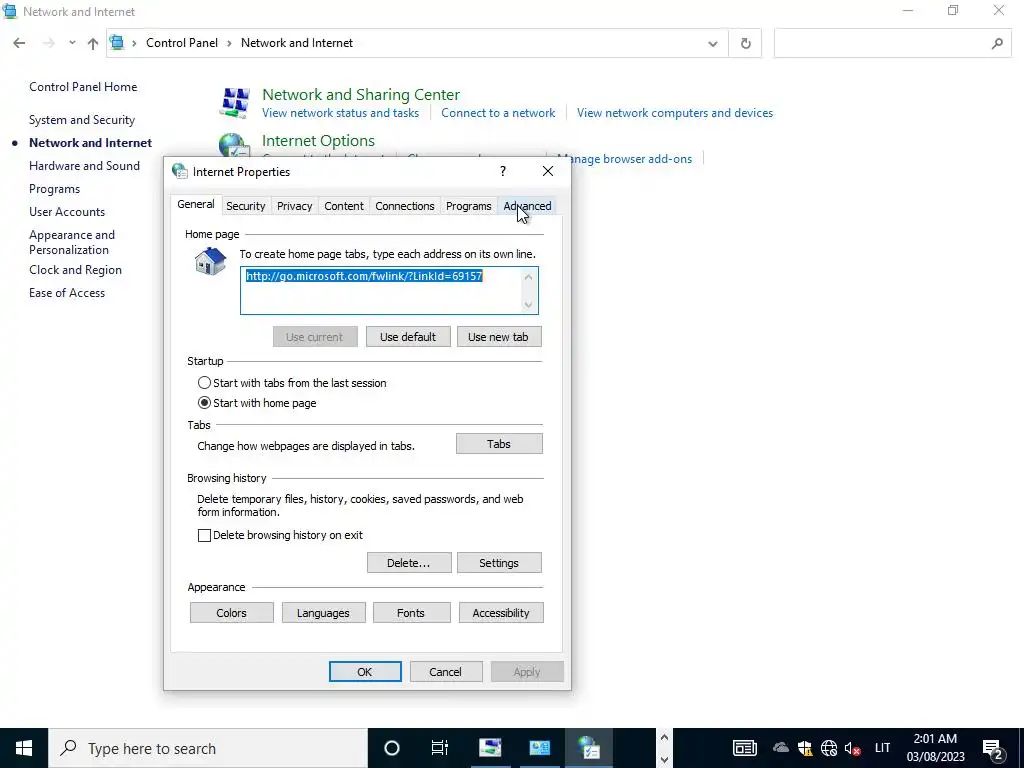Expand the address bar history dropdown
The height and width of the screenshot is (768, 1024).
coord(712,44)
